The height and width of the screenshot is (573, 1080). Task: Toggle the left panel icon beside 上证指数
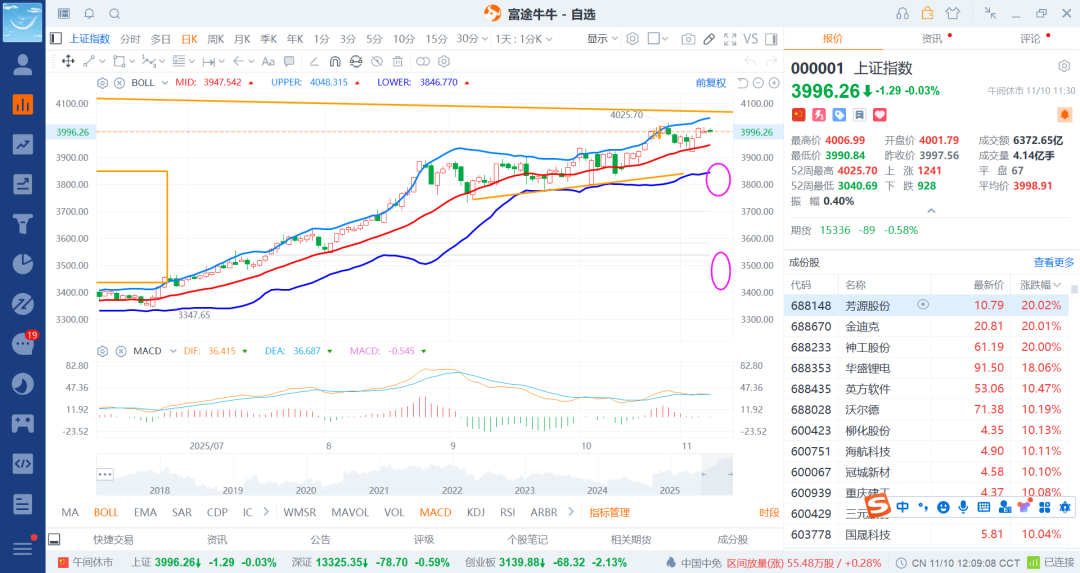[x=56, y=39]
